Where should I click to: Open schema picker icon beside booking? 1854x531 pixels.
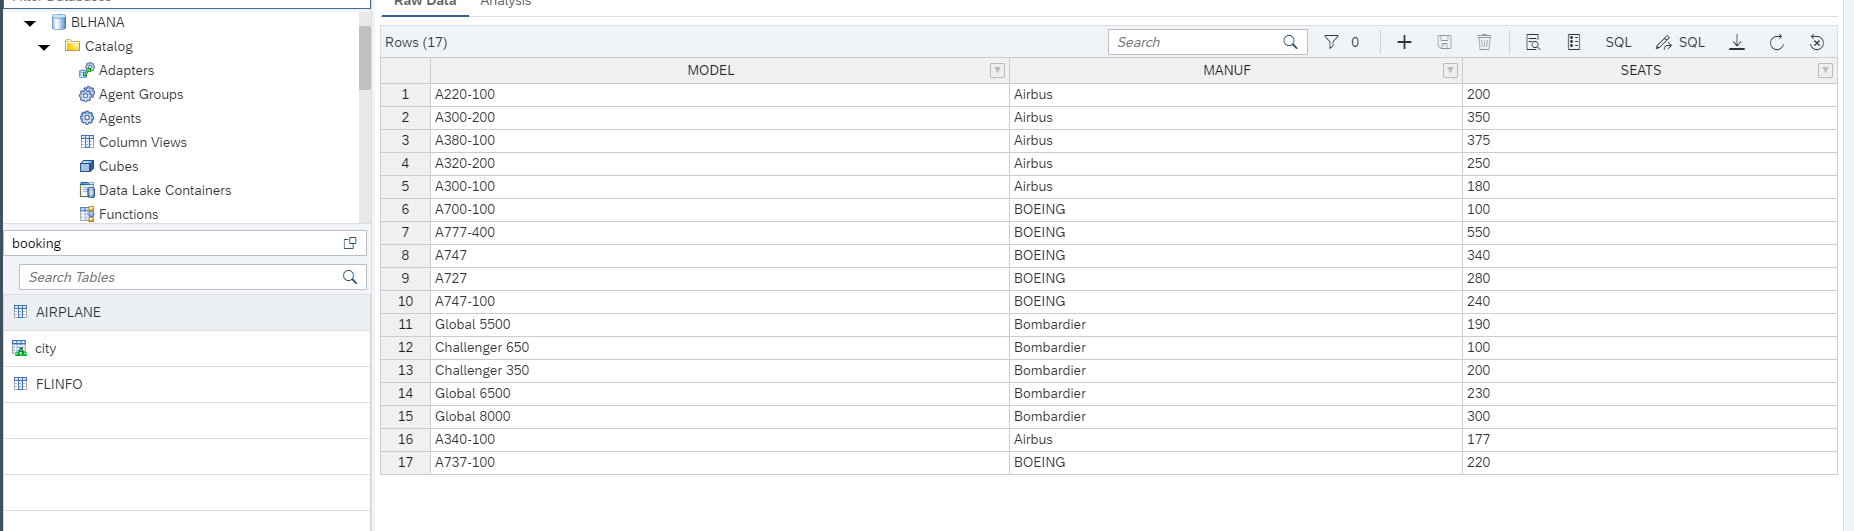pyautogui.click(x=350, y=243)
